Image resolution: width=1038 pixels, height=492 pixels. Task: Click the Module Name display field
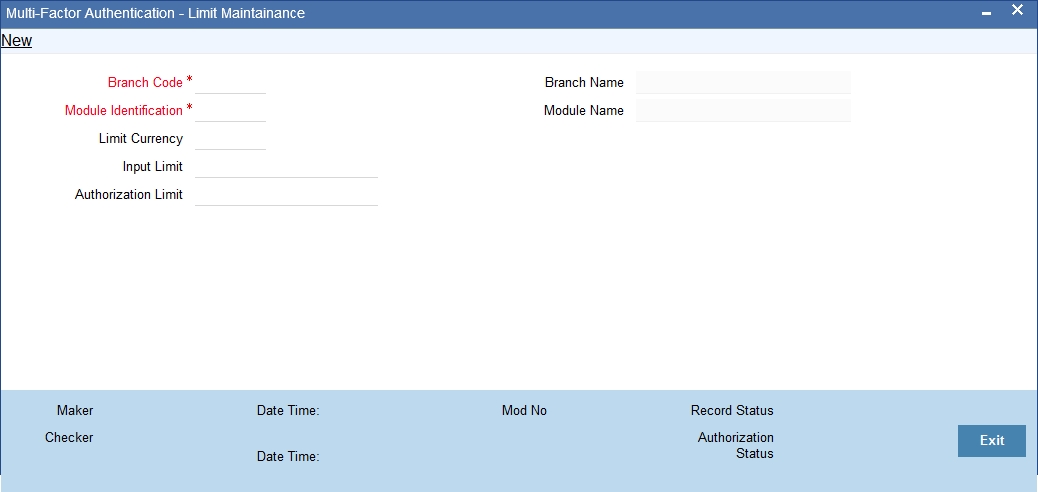pos(743,111)
